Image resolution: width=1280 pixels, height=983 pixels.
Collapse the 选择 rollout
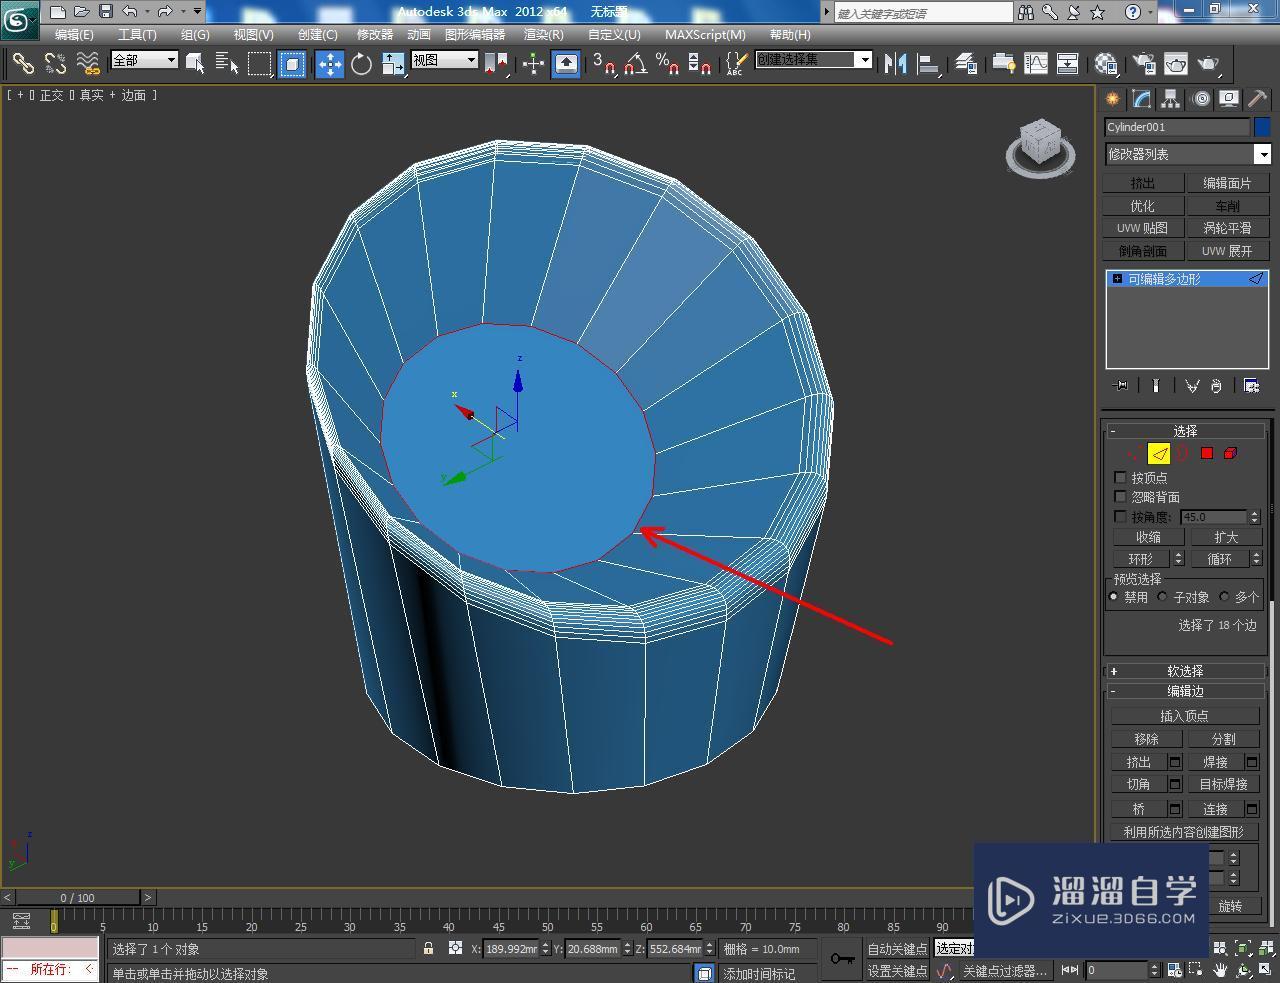click(1186, 431)
